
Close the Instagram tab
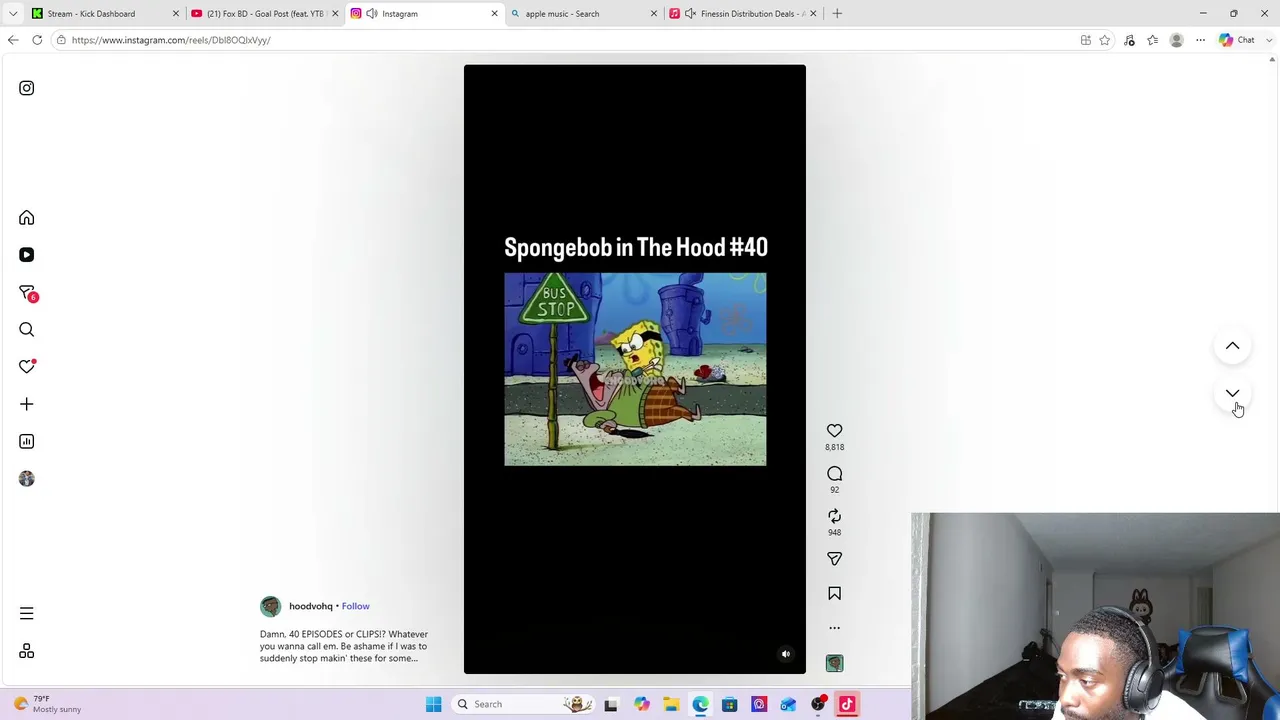click(494, 14)
